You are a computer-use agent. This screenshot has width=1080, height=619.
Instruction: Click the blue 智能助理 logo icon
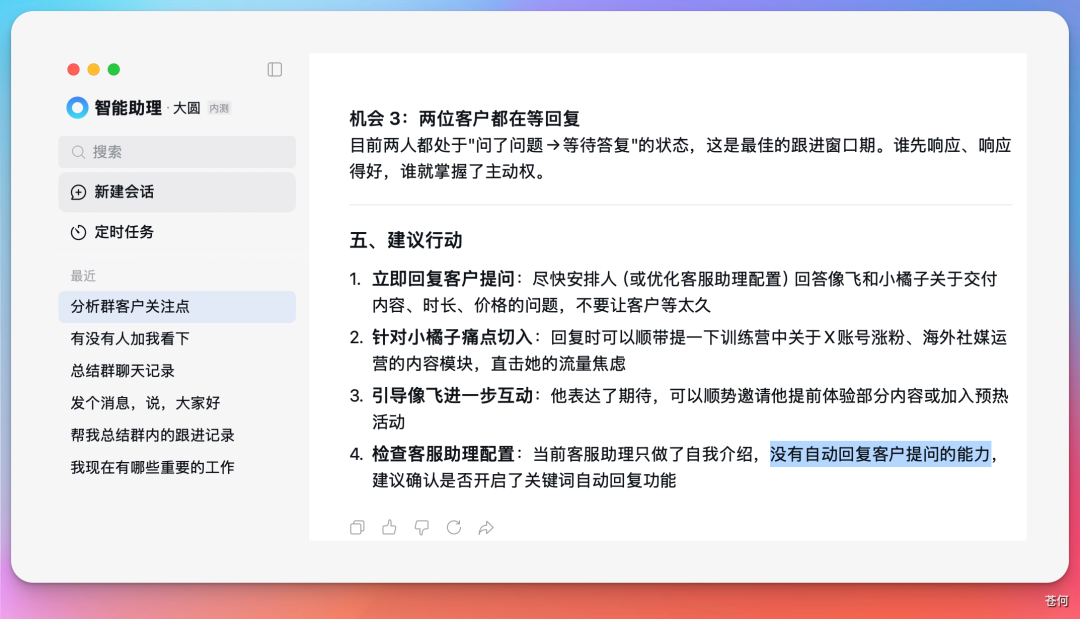click(x=77, y=107)
